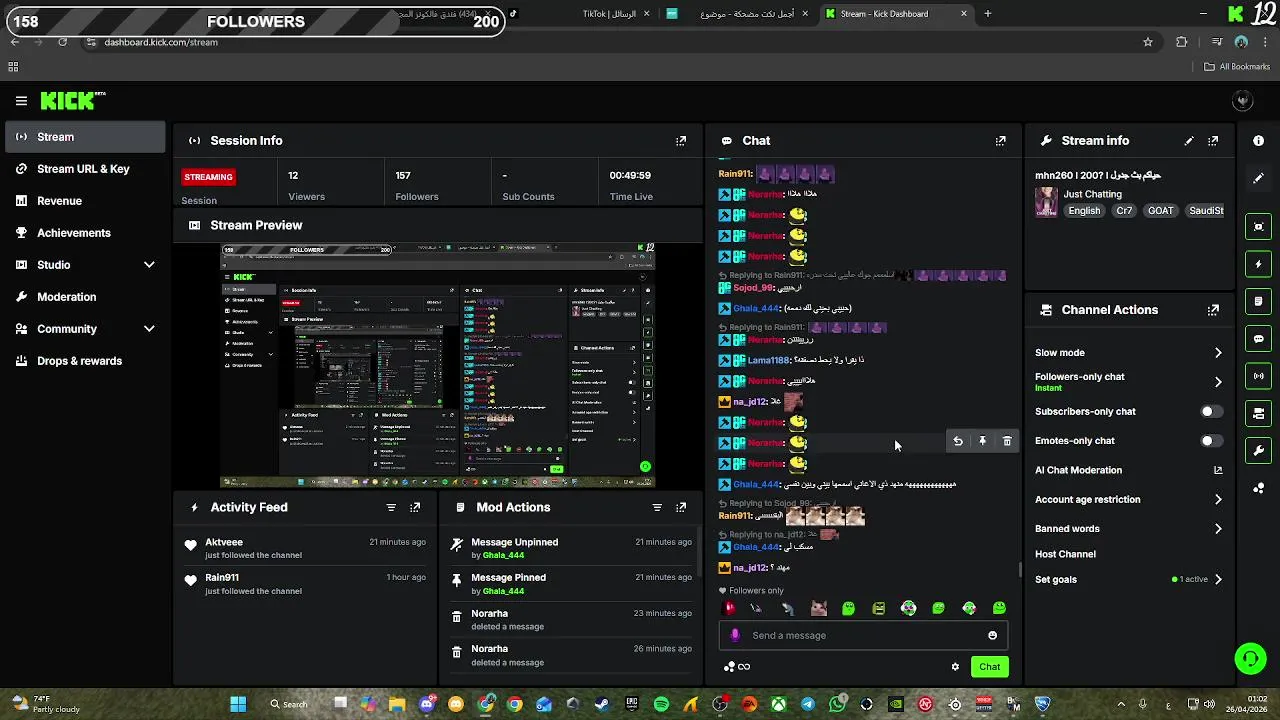Viewport: 1280px width, 720px height.
Task: Edit stream info with the pencil icon
Action: pyautogui.click(x=1189, y=141)
